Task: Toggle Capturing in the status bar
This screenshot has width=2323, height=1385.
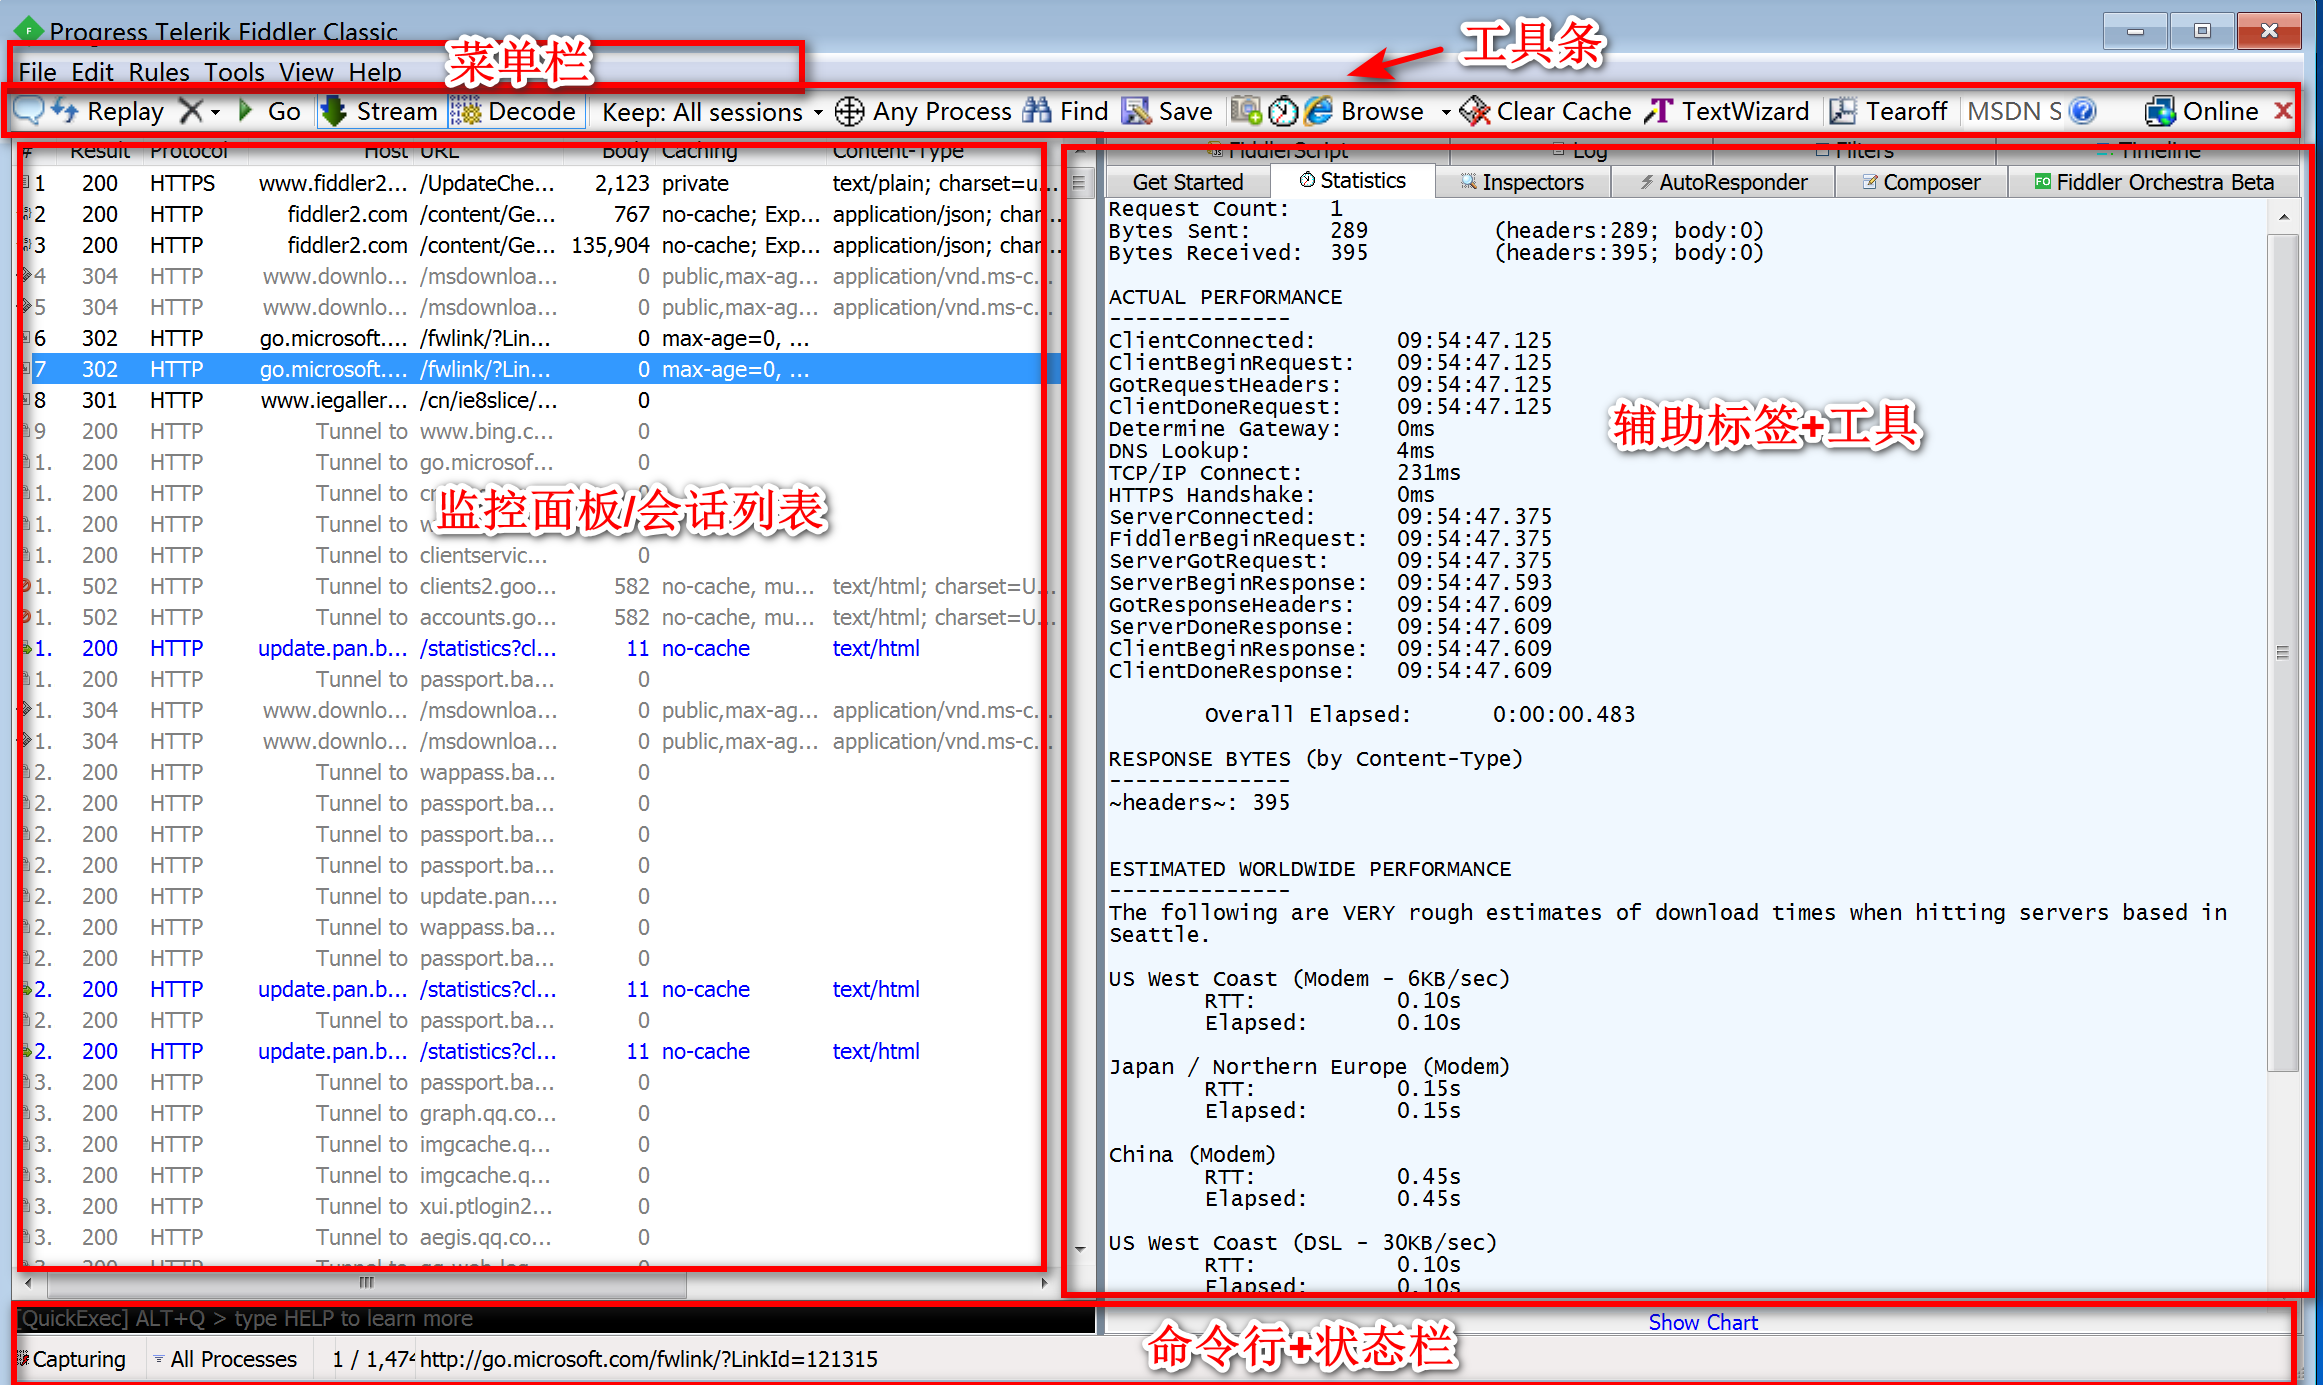Action: [71, 1359]
